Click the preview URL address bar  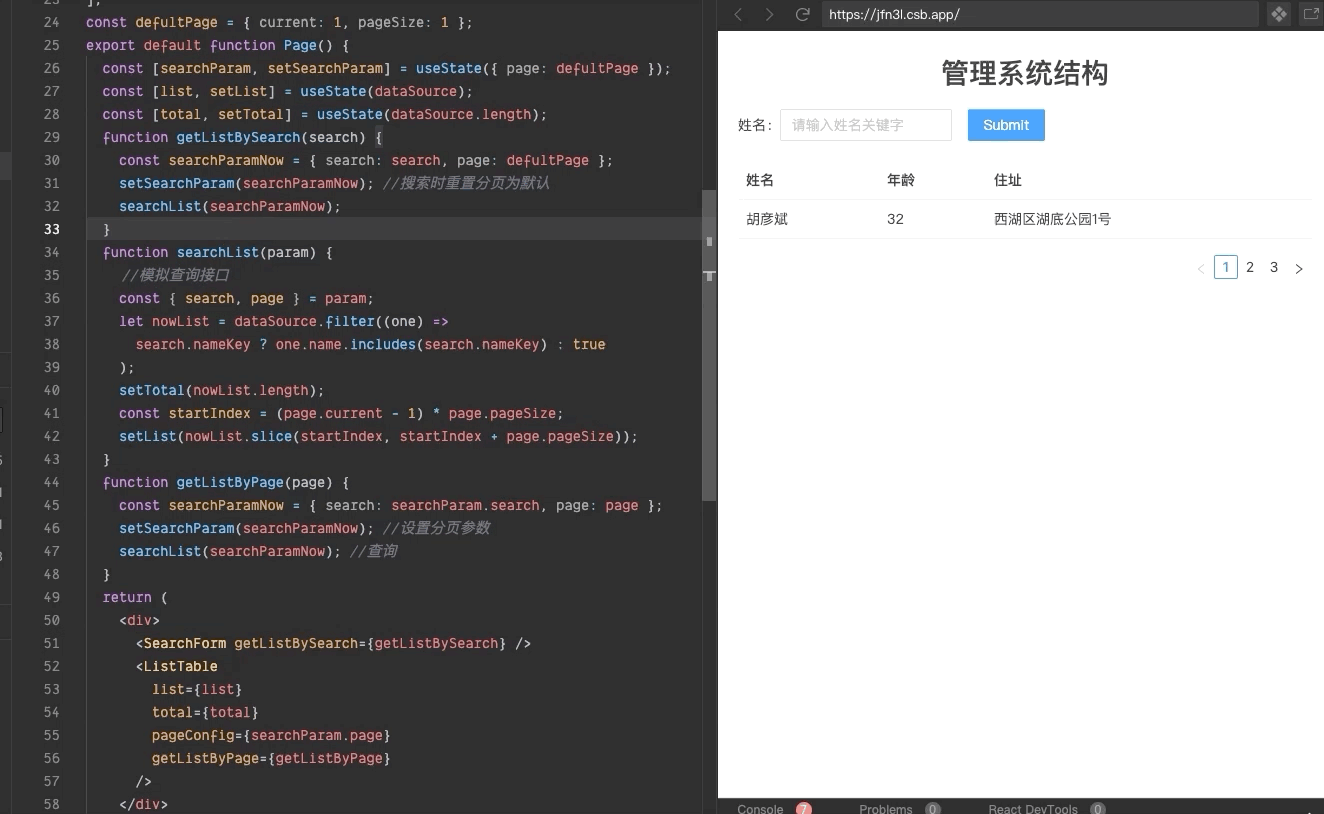click(1040, 14)
